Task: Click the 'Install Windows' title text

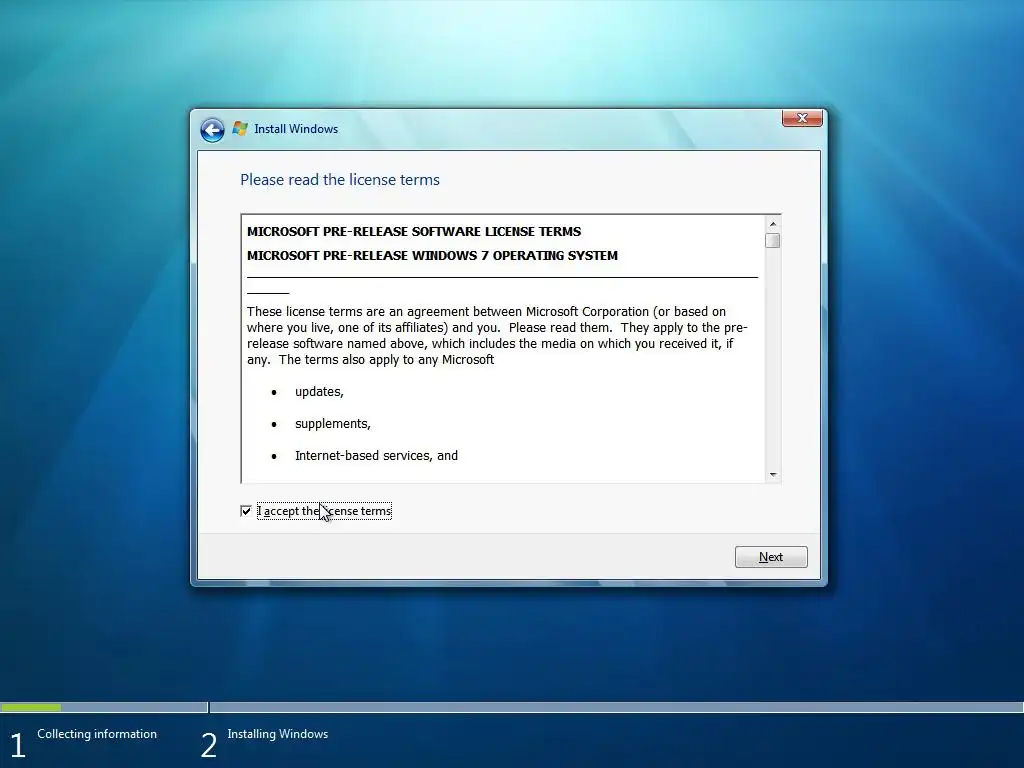Action: (296, 129)
